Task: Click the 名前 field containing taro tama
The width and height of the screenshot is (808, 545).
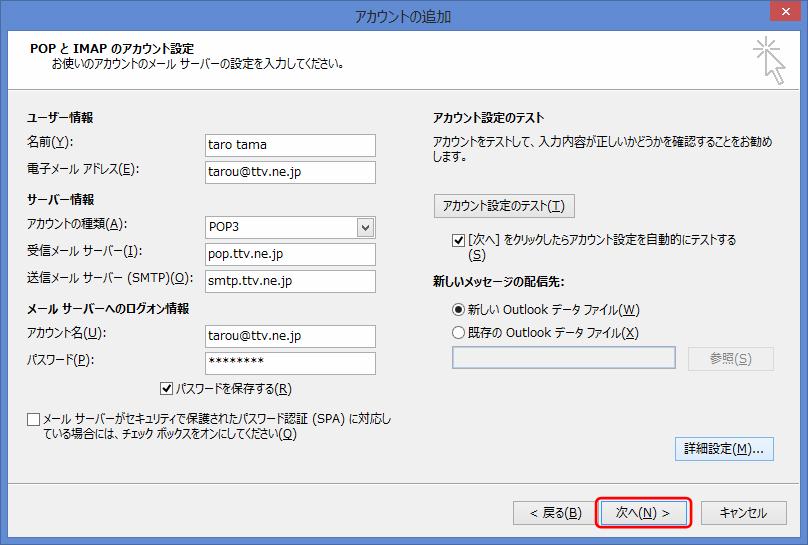Action: [x=289, y=145]
